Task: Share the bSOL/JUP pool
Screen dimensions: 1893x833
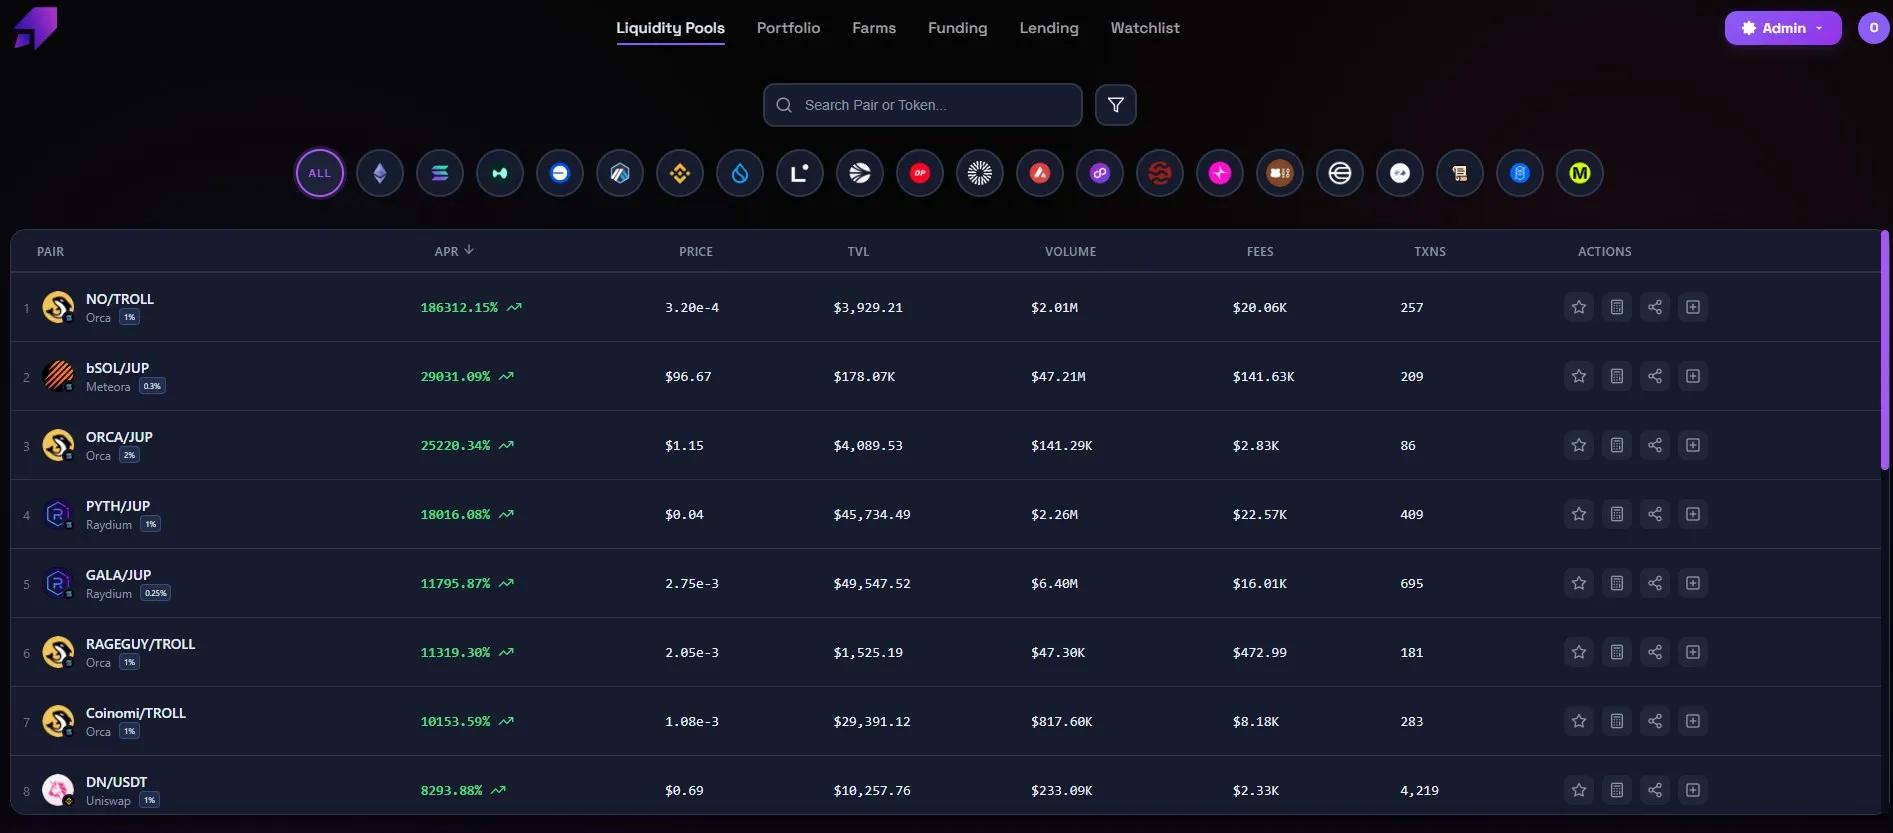Action: tap(1655, 376)
